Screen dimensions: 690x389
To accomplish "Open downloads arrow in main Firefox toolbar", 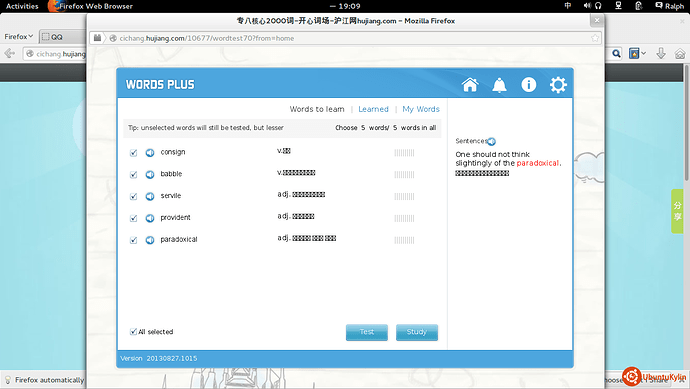I will (661, 54).
